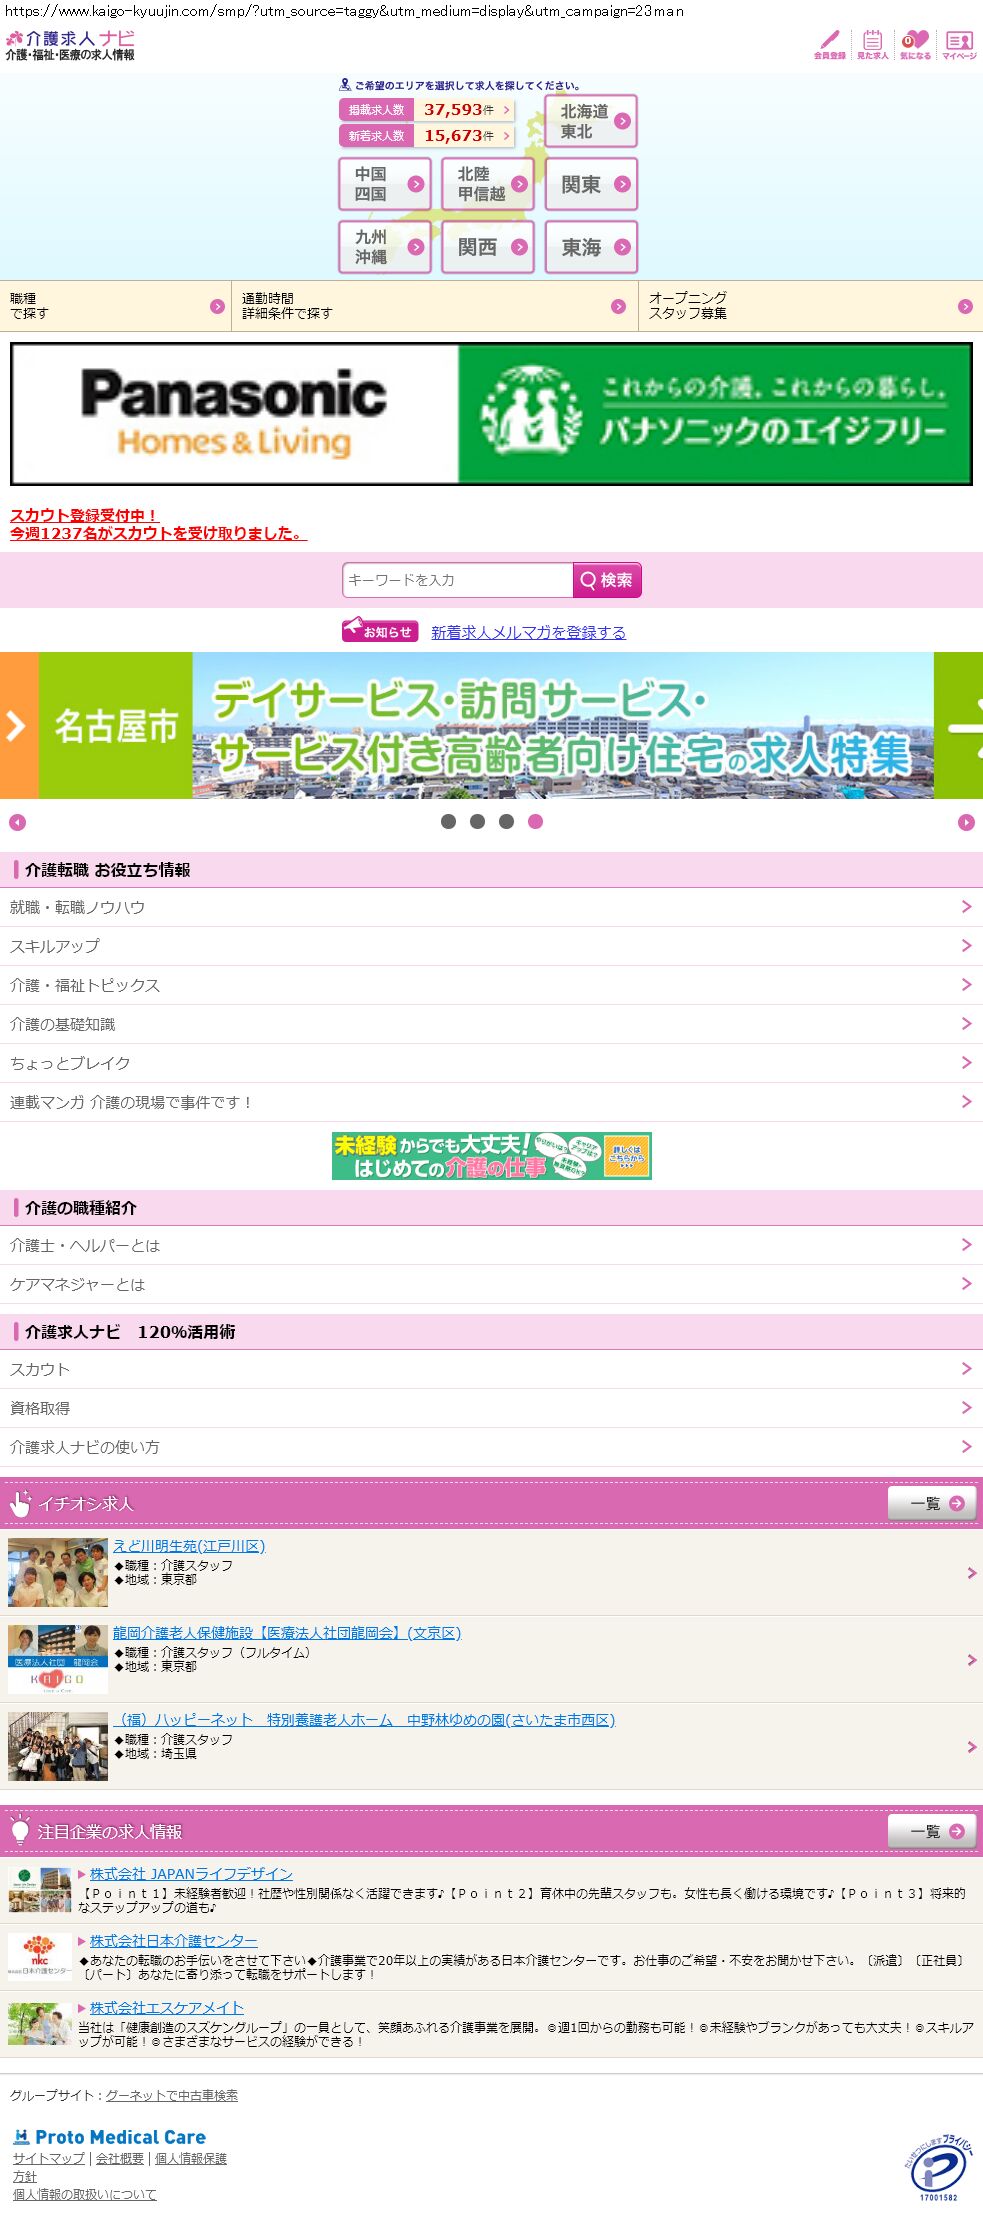The width and height of the screenshot is (983, 2214).
Task: Open the 見た求人 history icon
Action: 872,44
